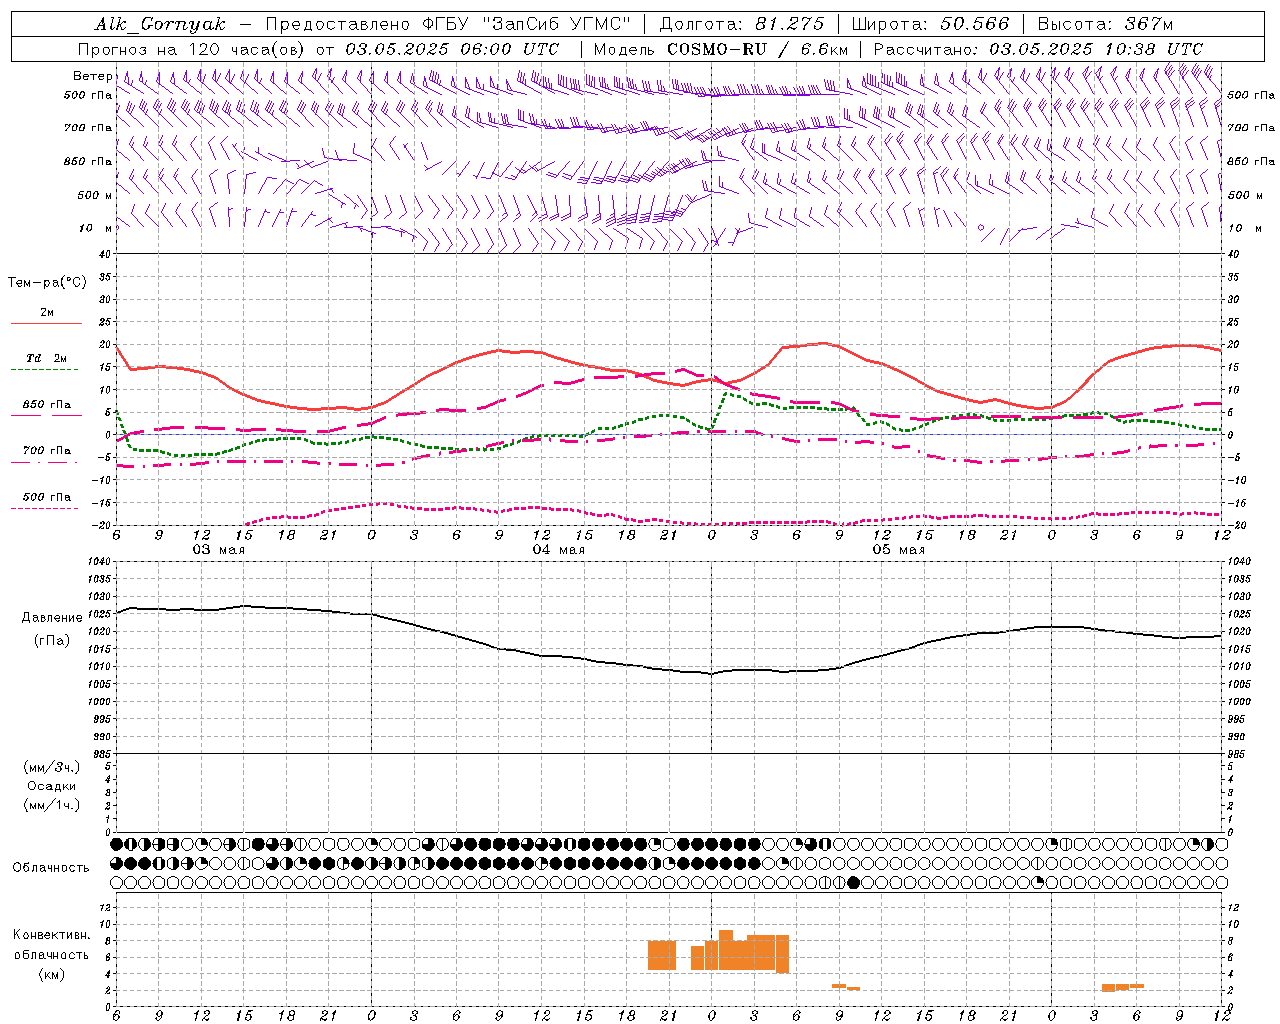Click the 'Широта: 50.566' header field

click(930, 24)
